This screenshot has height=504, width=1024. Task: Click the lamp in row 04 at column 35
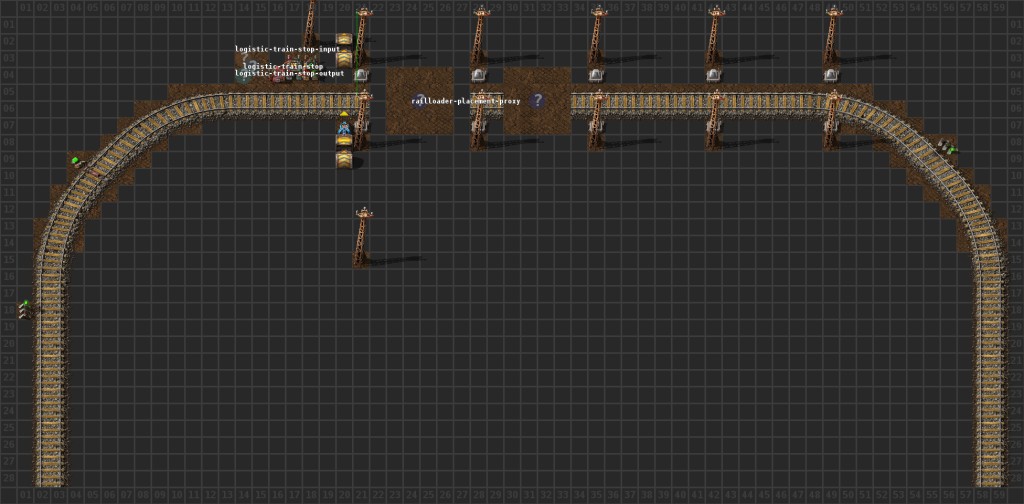(596, 75)
